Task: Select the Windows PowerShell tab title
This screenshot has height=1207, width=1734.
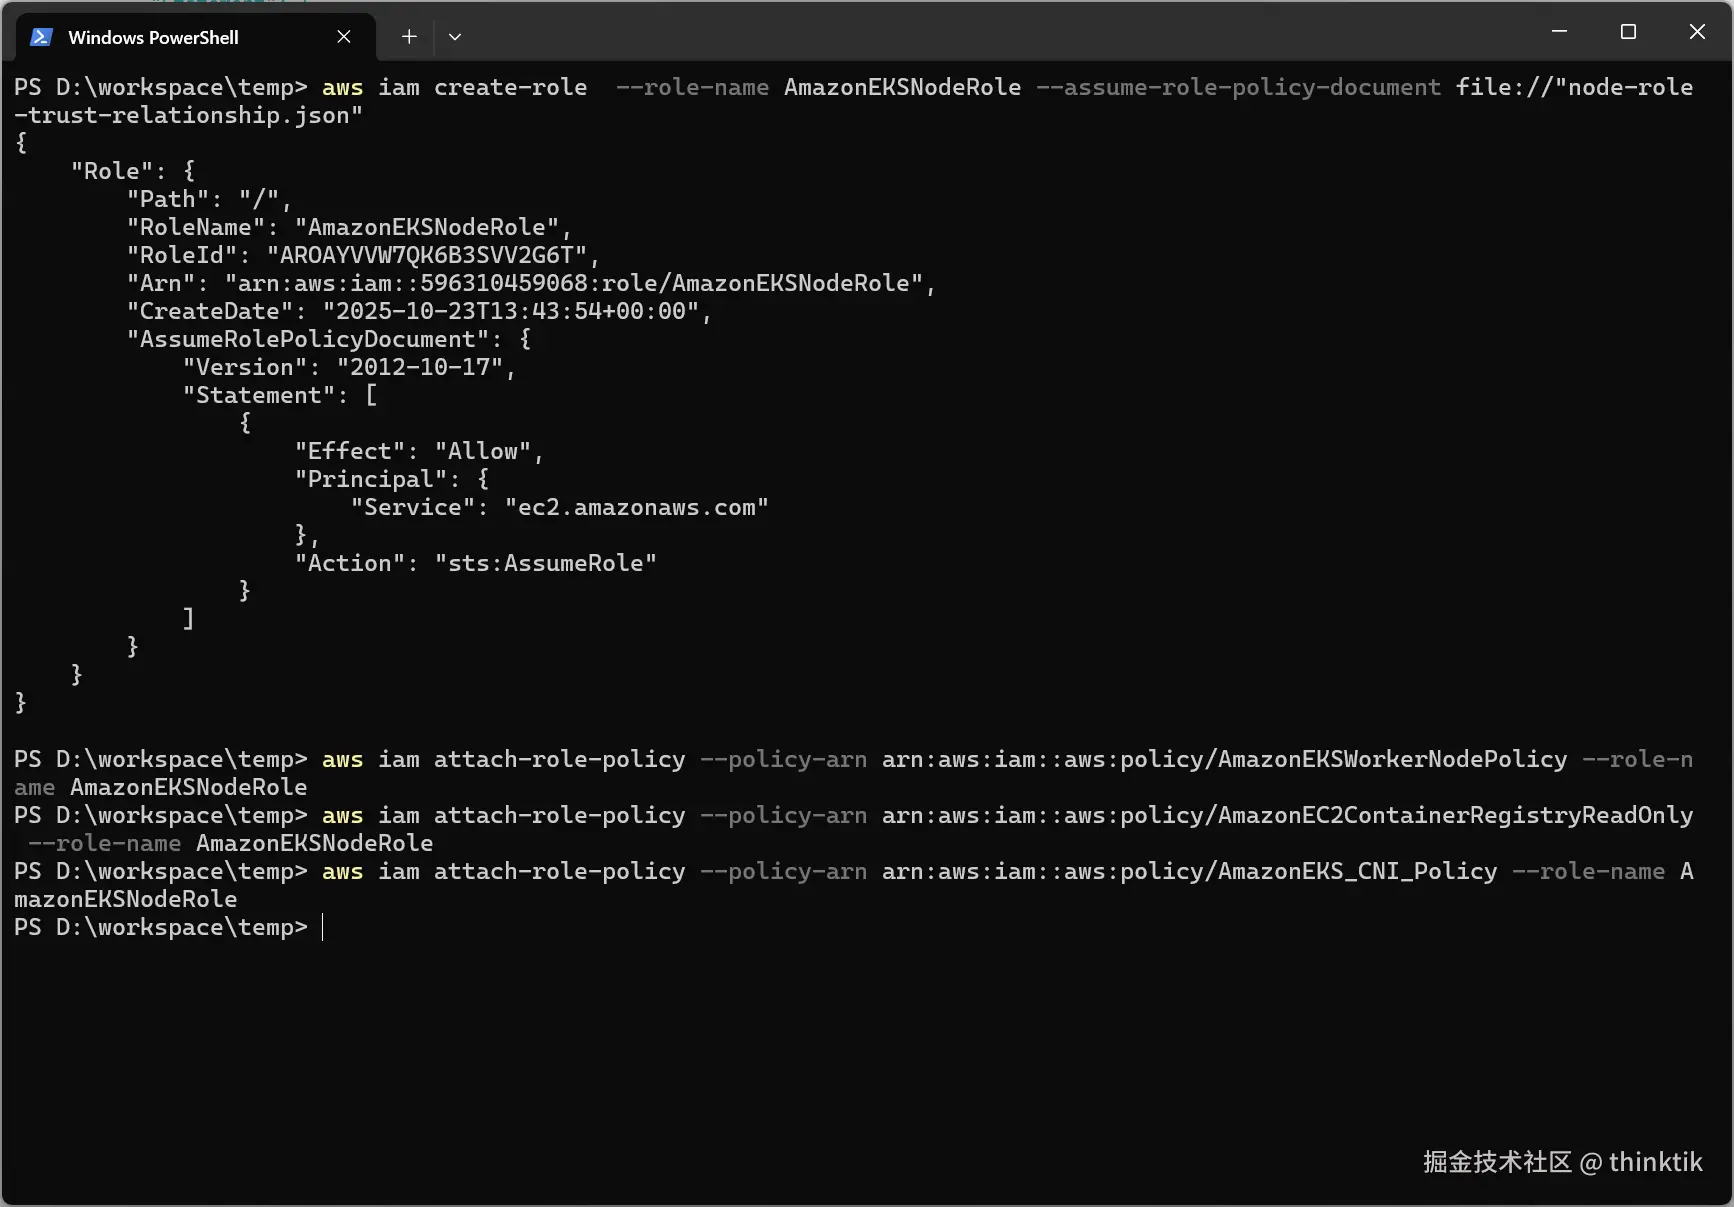Action: pyautogui.click(x=153, y=37)
